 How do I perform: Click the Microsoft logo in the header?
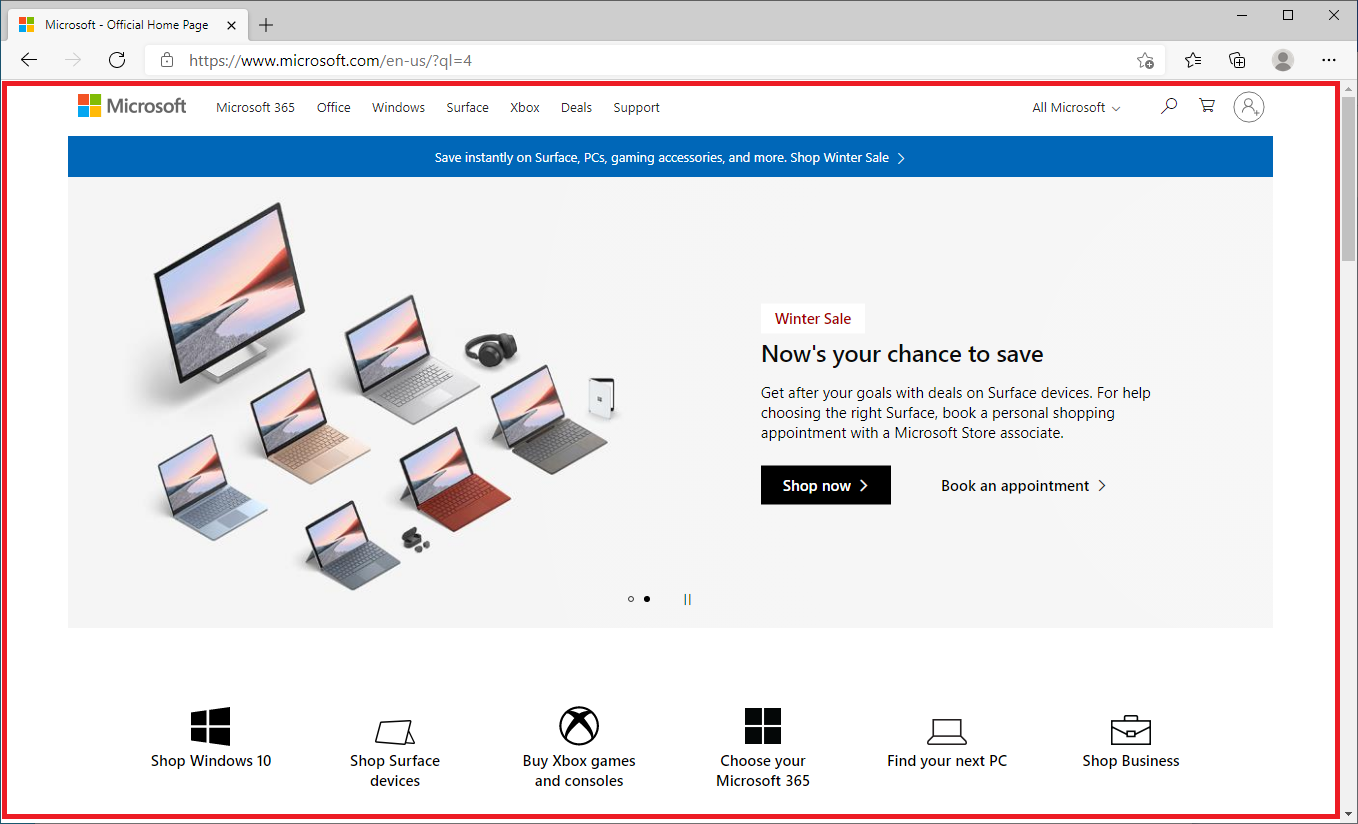point(132,106)
